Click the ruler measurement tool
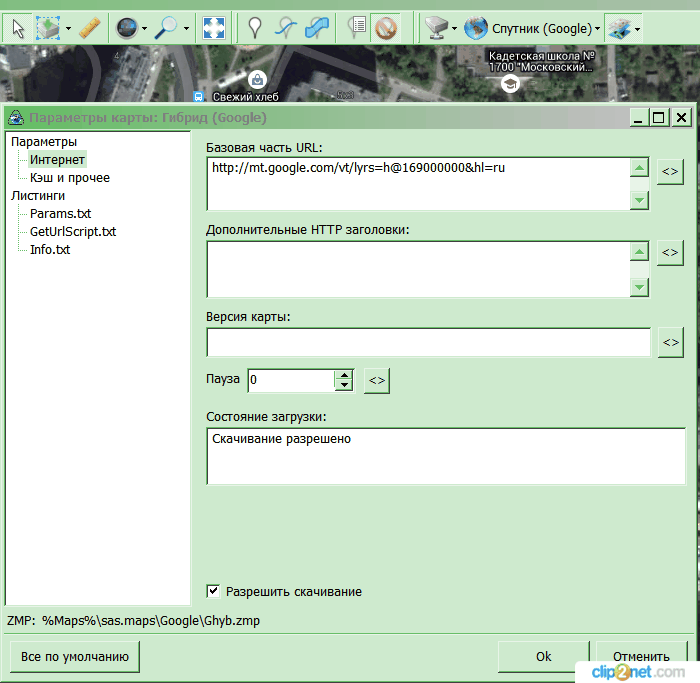The image size is (700, 683). 90,27
